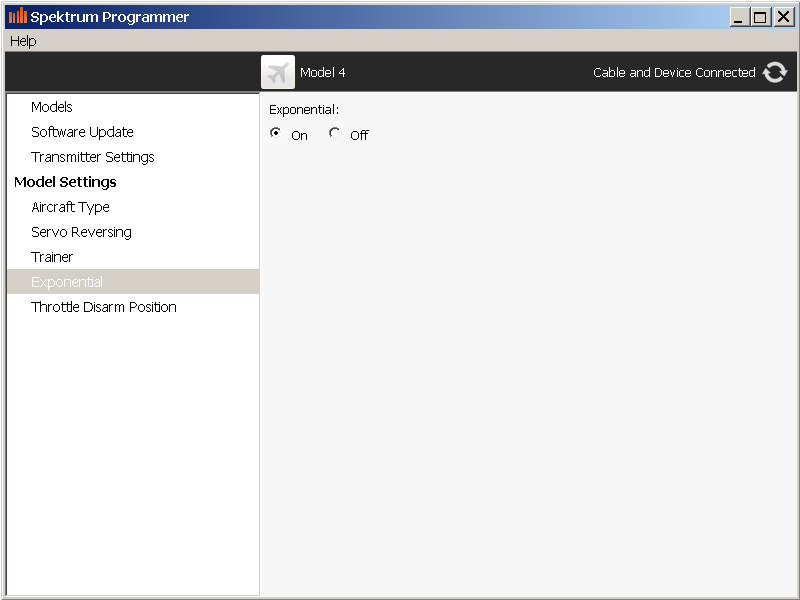Select the highlighted Exponential sidebar item
800x600 pixels.
click(67, 282)
